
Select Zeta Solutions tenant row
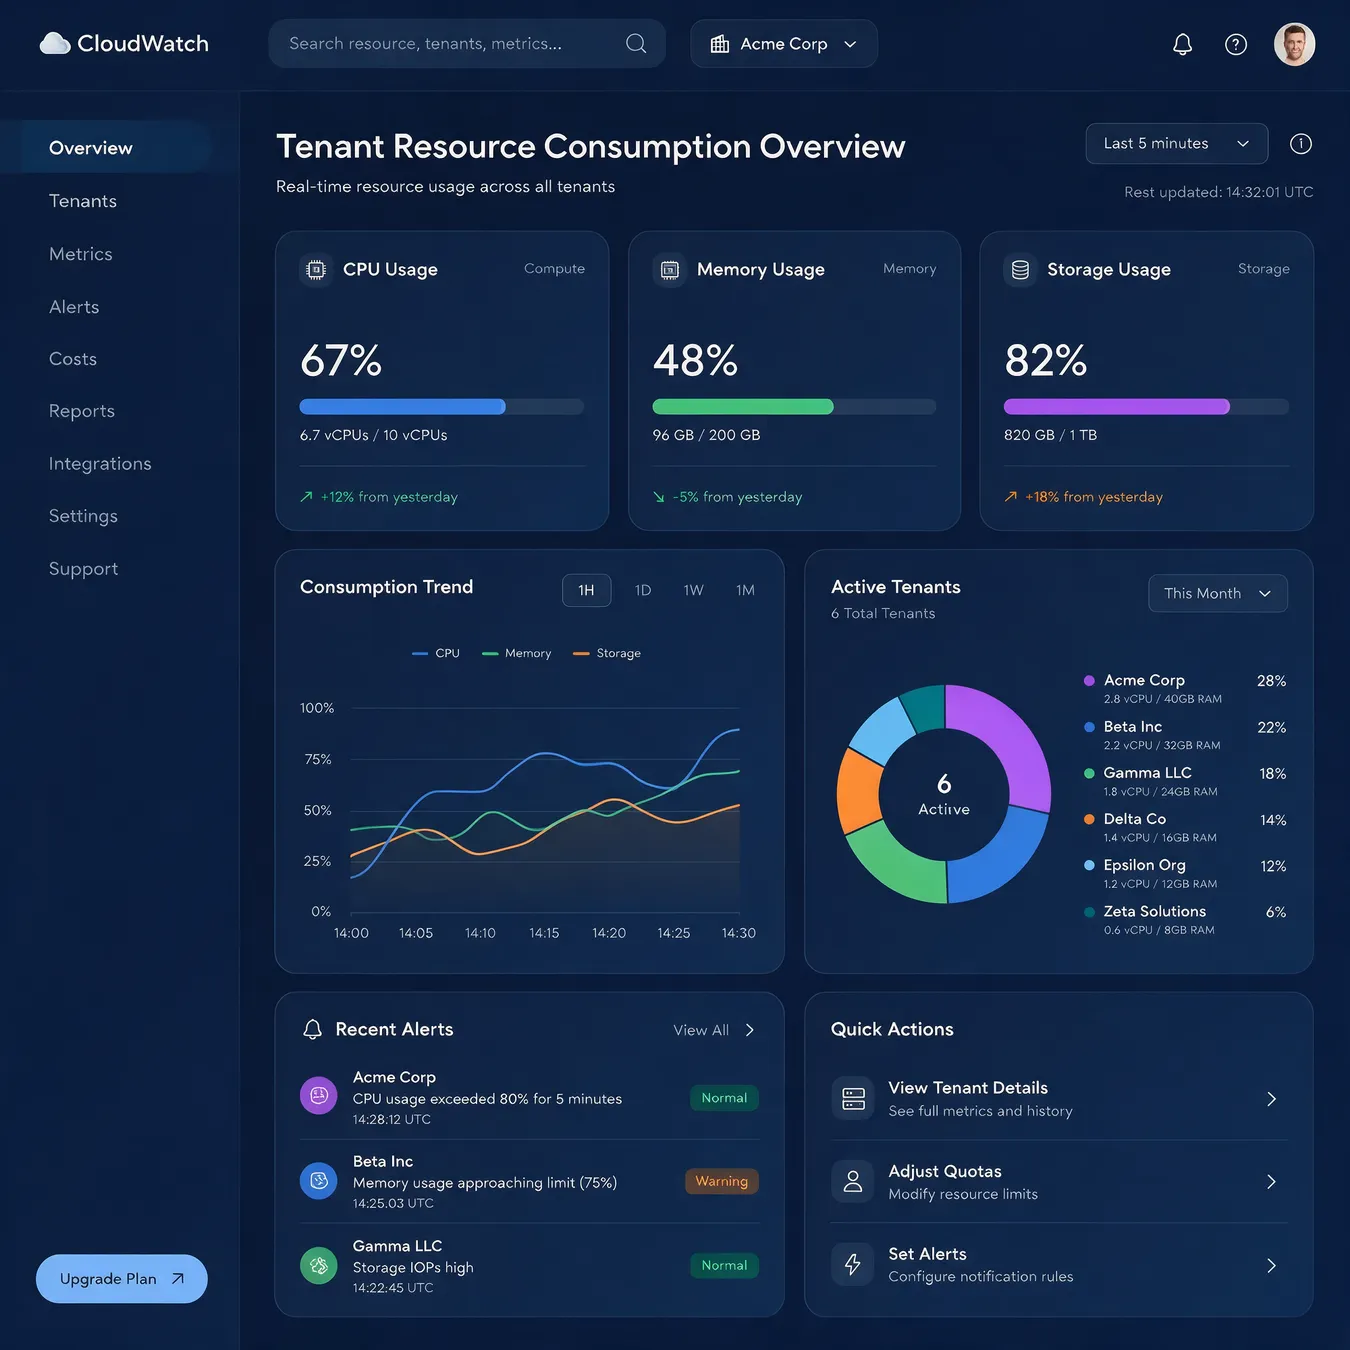pyautogui.click(x=1185, y=920)
